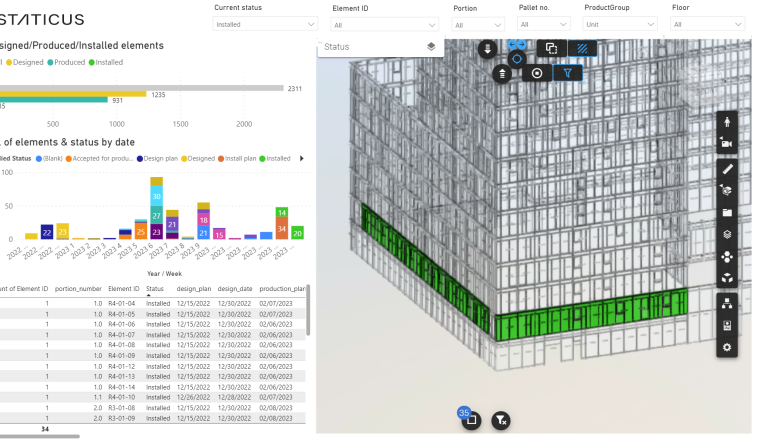Screen dimensions: 760x440
Task: Expand the Floor filter dropdown
Action: click(x=707, y=24)
